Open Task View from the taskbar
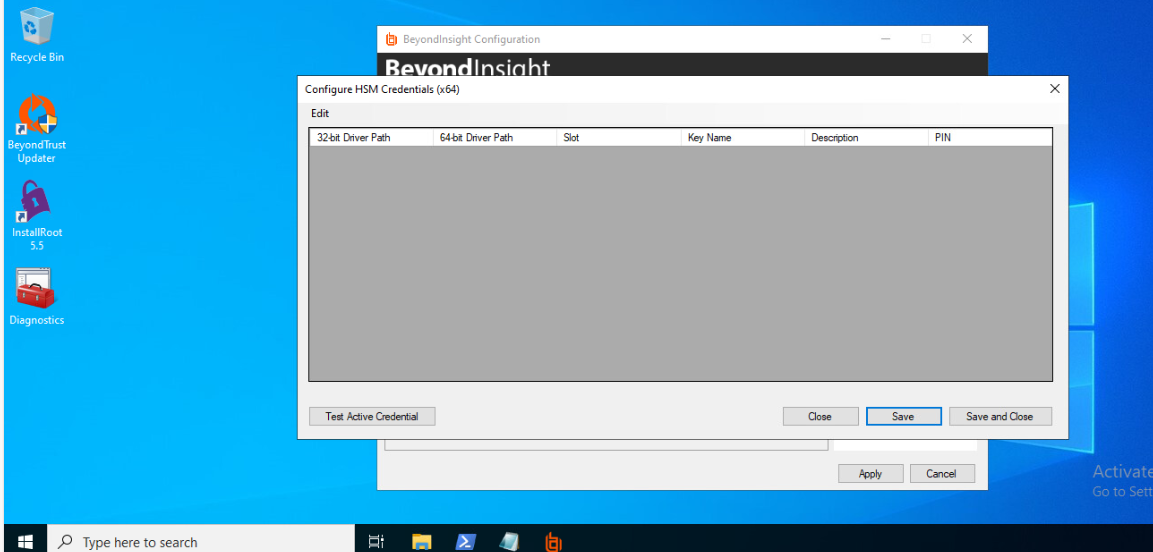The height and width of the screenshot is (552, 1153). 376,542
